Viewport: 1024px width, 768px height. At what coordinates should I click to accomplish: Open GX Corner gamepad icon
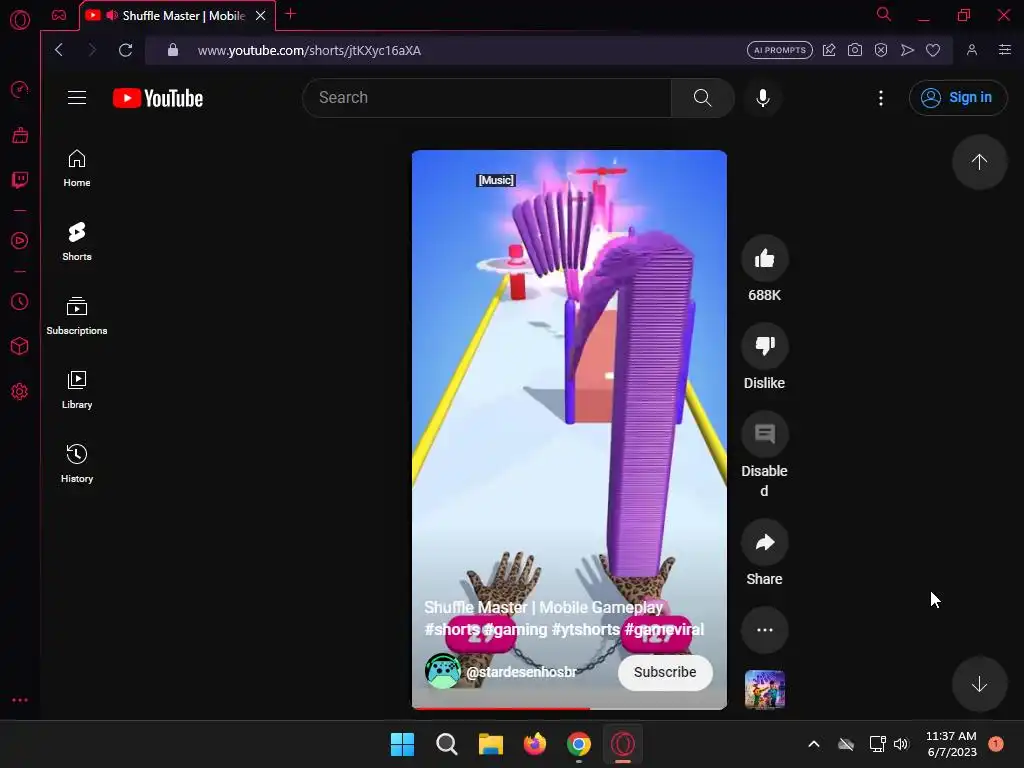click(59, 15)
